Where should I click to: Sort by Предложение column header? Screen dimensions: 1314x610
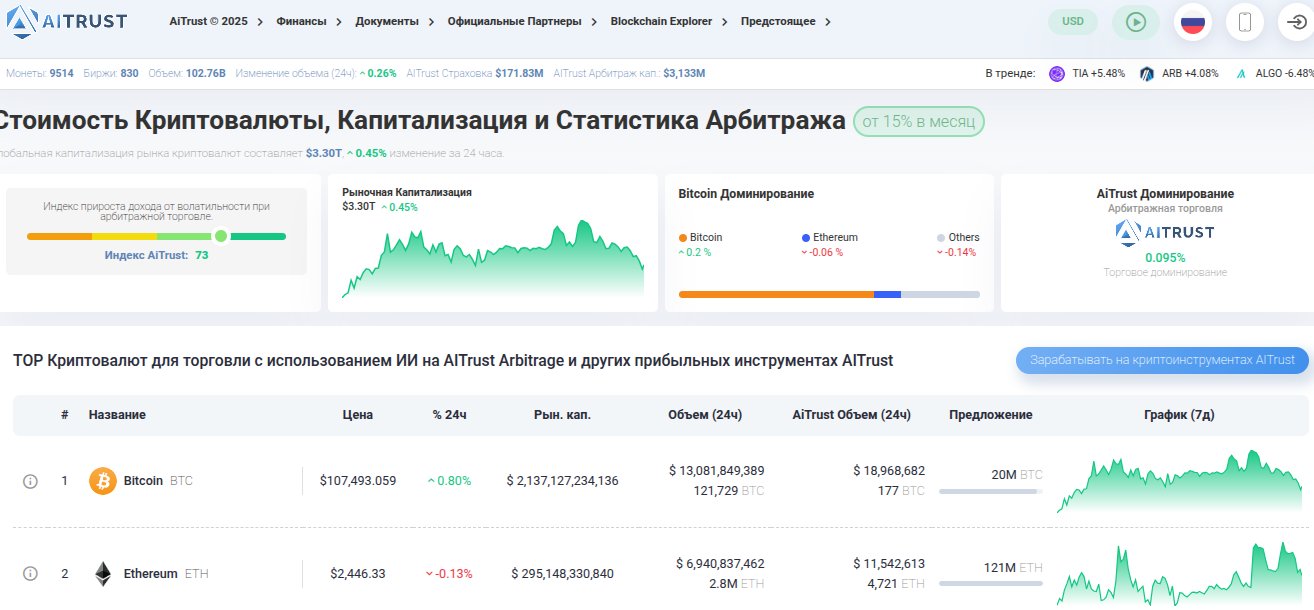pos(991,415)
